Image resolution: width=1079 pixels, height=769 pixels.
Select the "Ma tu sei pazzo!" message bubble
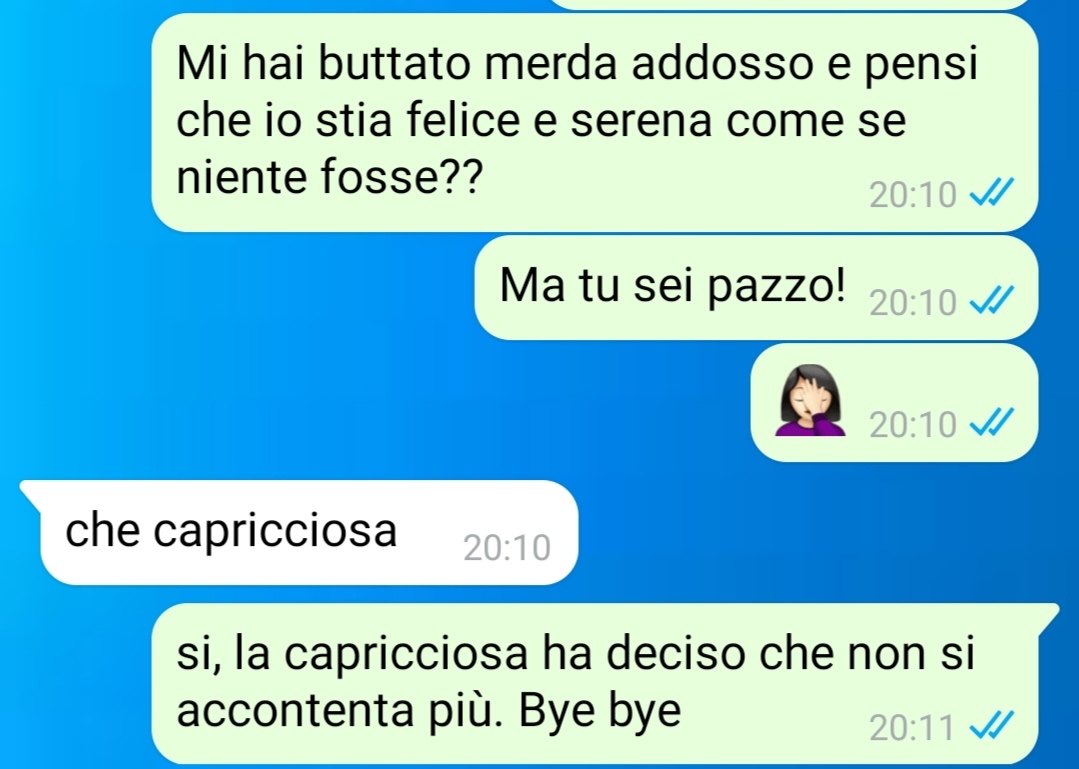[x=756, y=288]
